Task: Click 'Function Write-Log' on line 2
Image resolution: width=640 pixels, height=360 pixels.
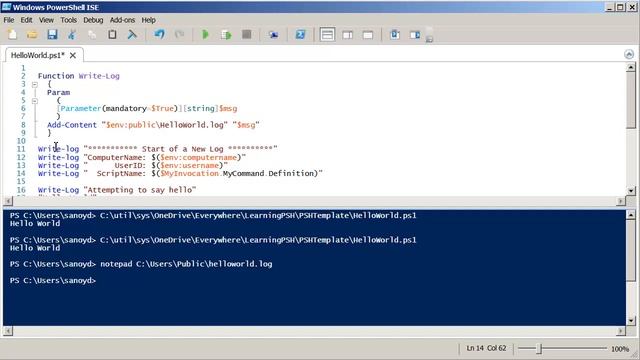Action: (x=78, y=76)
